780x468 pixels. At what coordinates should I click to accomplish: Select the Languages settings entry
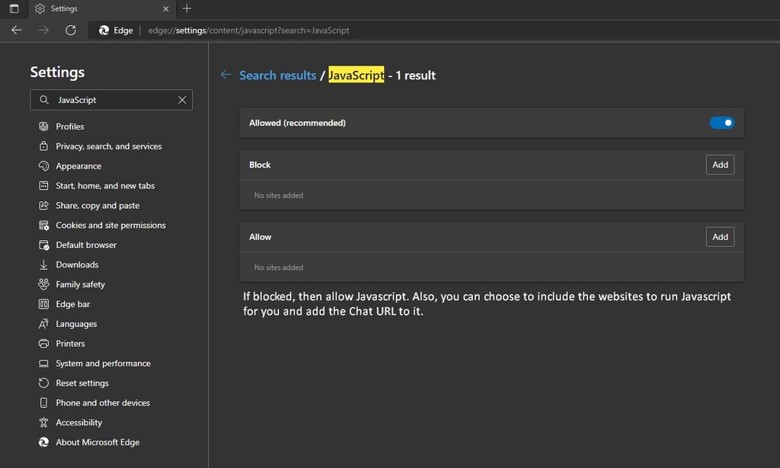click(x=76, y=324)
